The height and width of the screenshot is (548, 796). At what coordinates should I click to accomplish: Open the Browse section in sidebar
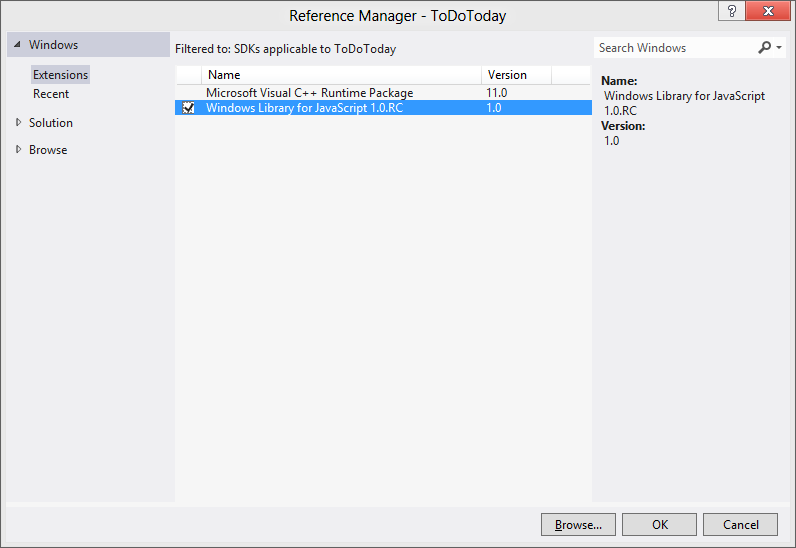tap(48, 150)
